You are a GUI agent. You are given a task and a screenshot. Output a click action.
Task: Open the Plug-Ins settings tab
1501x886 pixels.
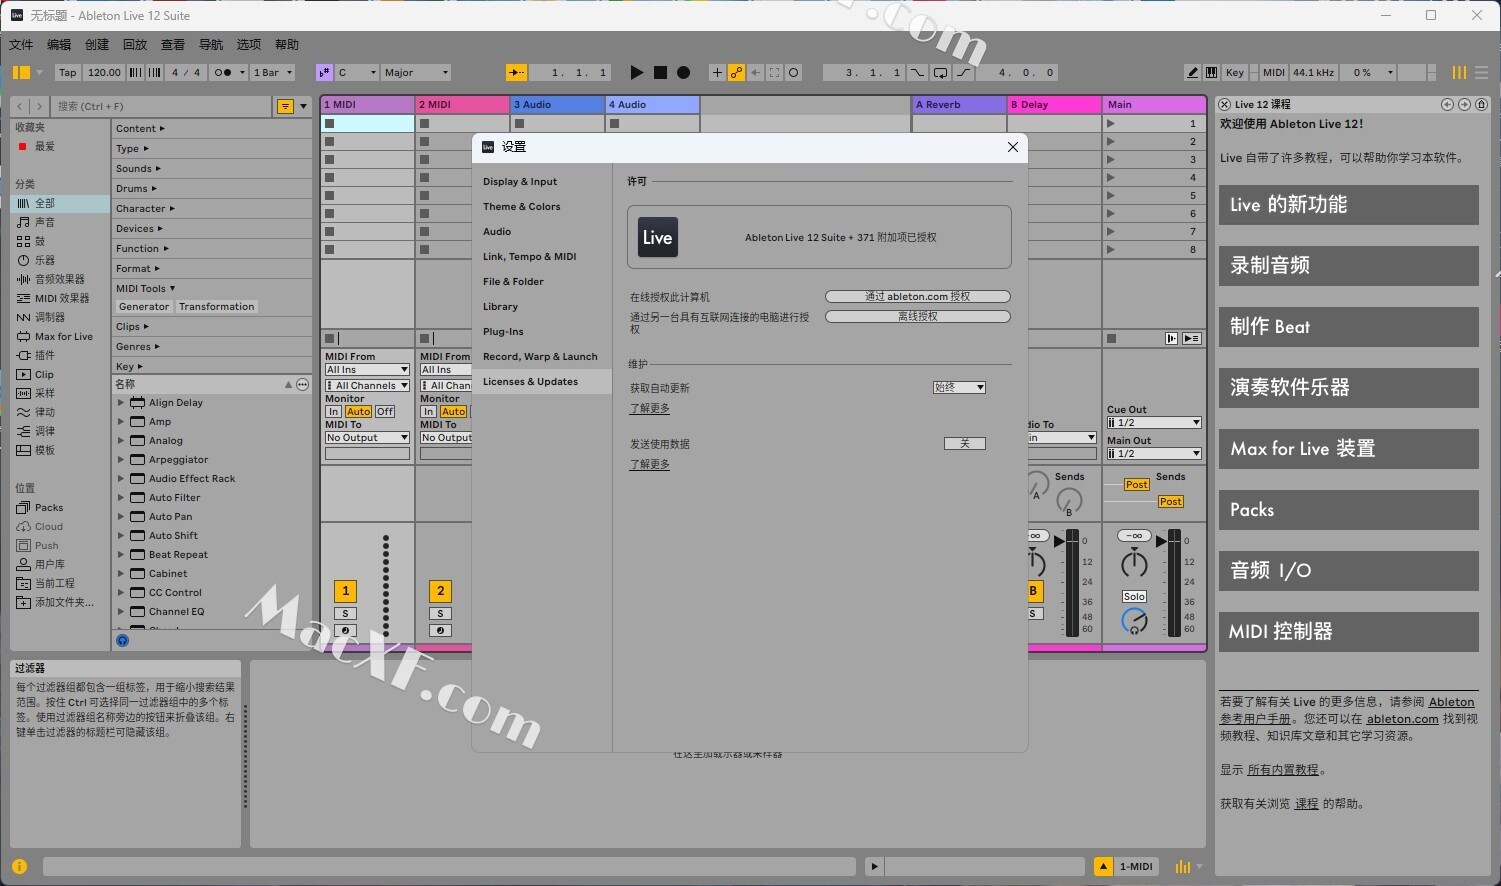click(503, 331)
